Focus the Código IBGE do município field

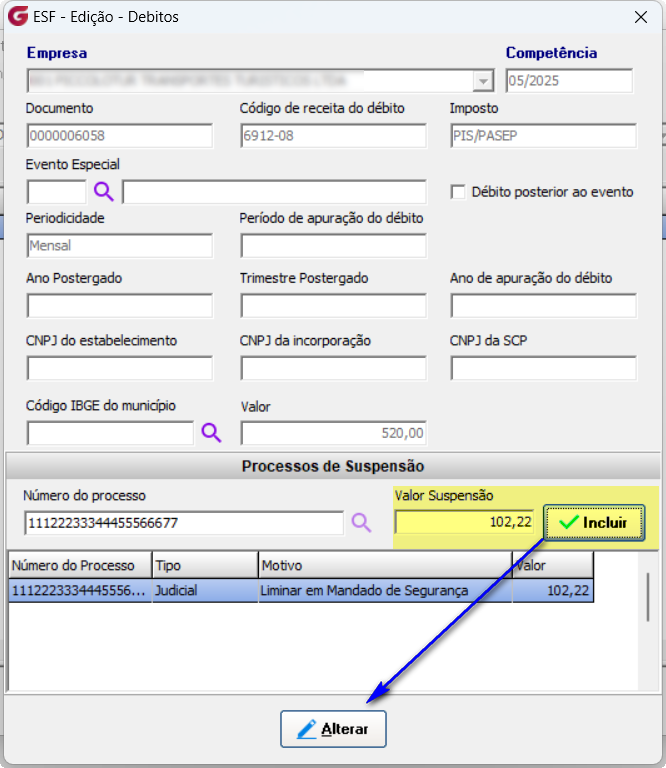coord(111,433)
